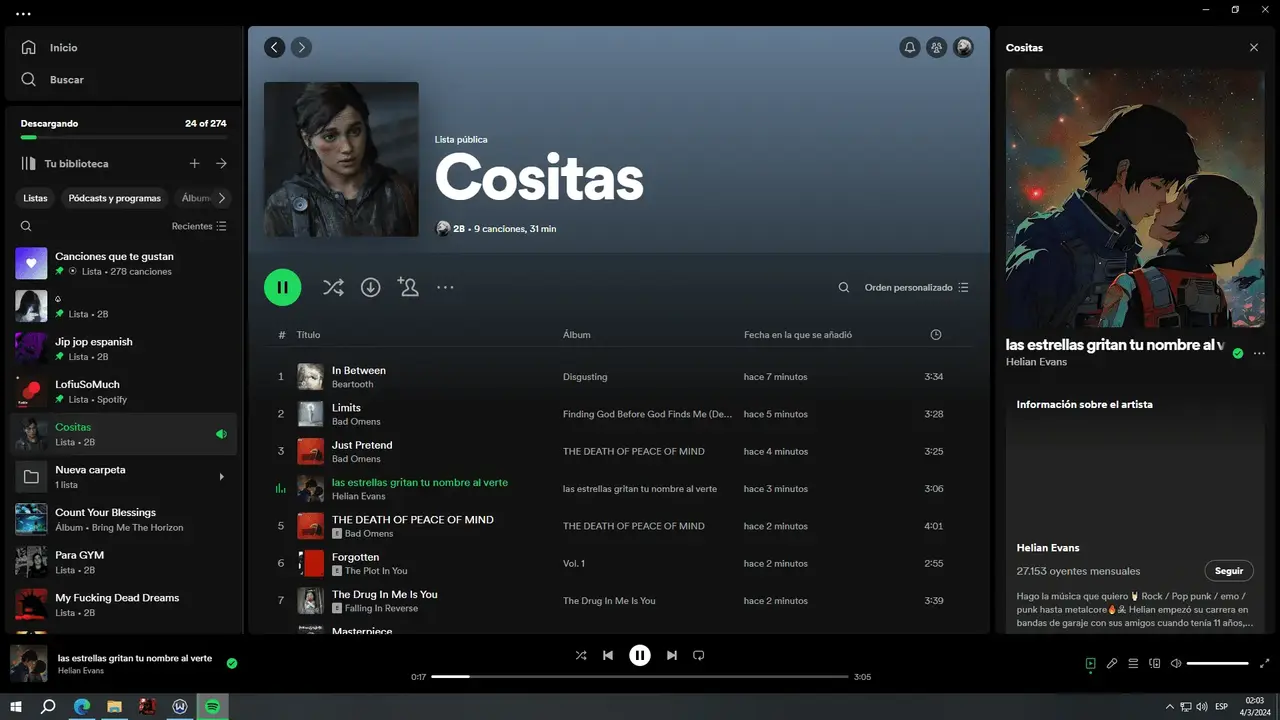Open Helian Evans artist in the bottom bar
The width and height of the screenshot is (1280, 720).
(x=81, y=670)
